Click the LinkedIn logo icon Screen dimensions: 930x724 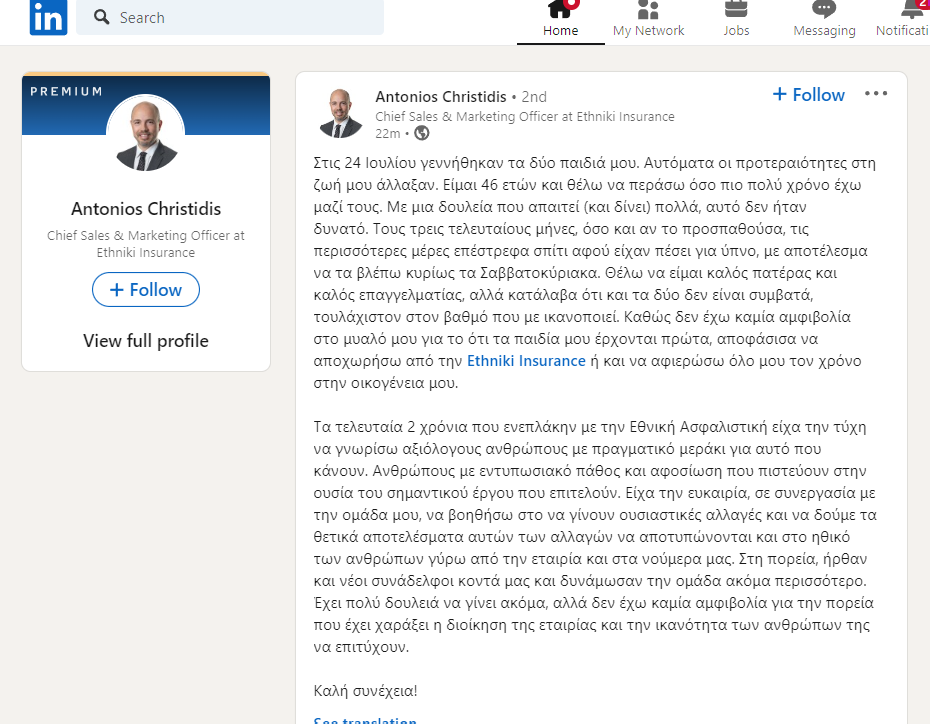(48, 18)
